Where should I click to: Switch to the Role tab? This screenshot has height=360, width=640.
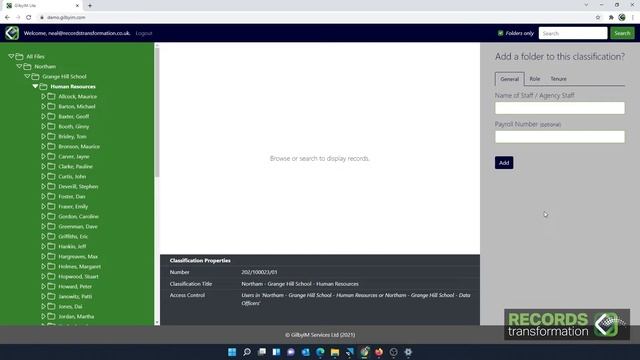535,79
